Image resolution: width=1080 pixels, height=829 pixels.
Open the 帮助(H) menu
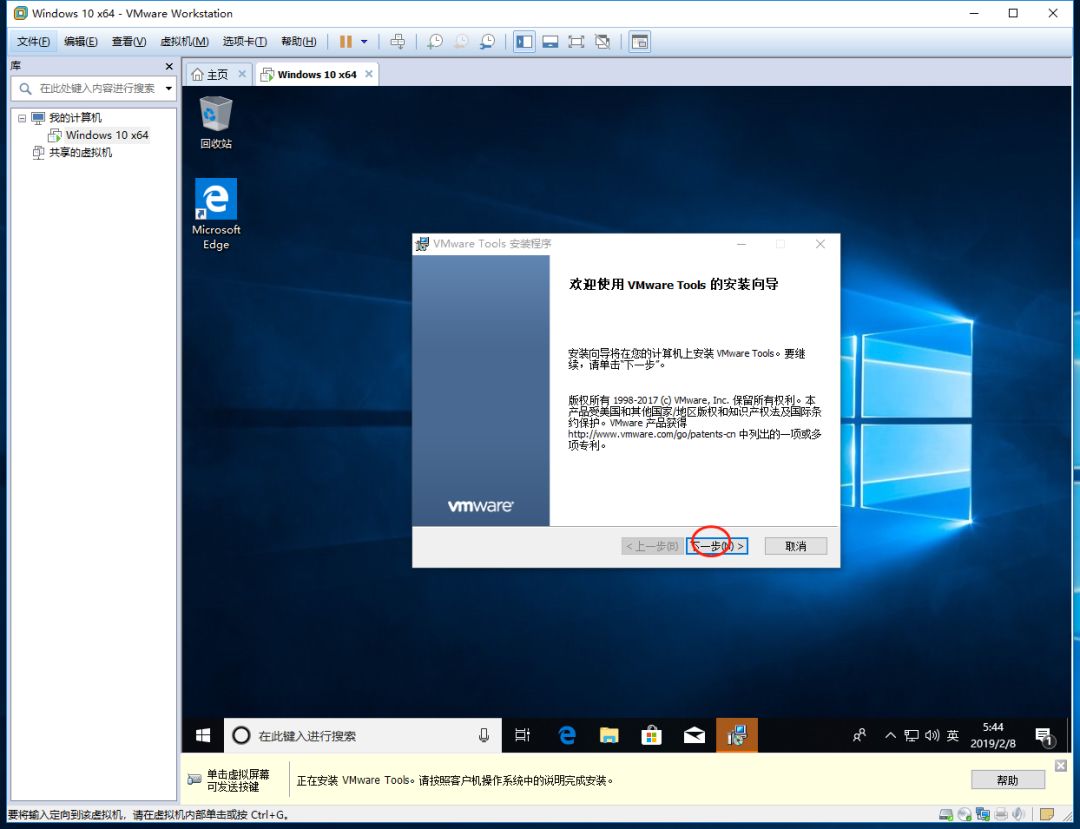coord(298,42)
